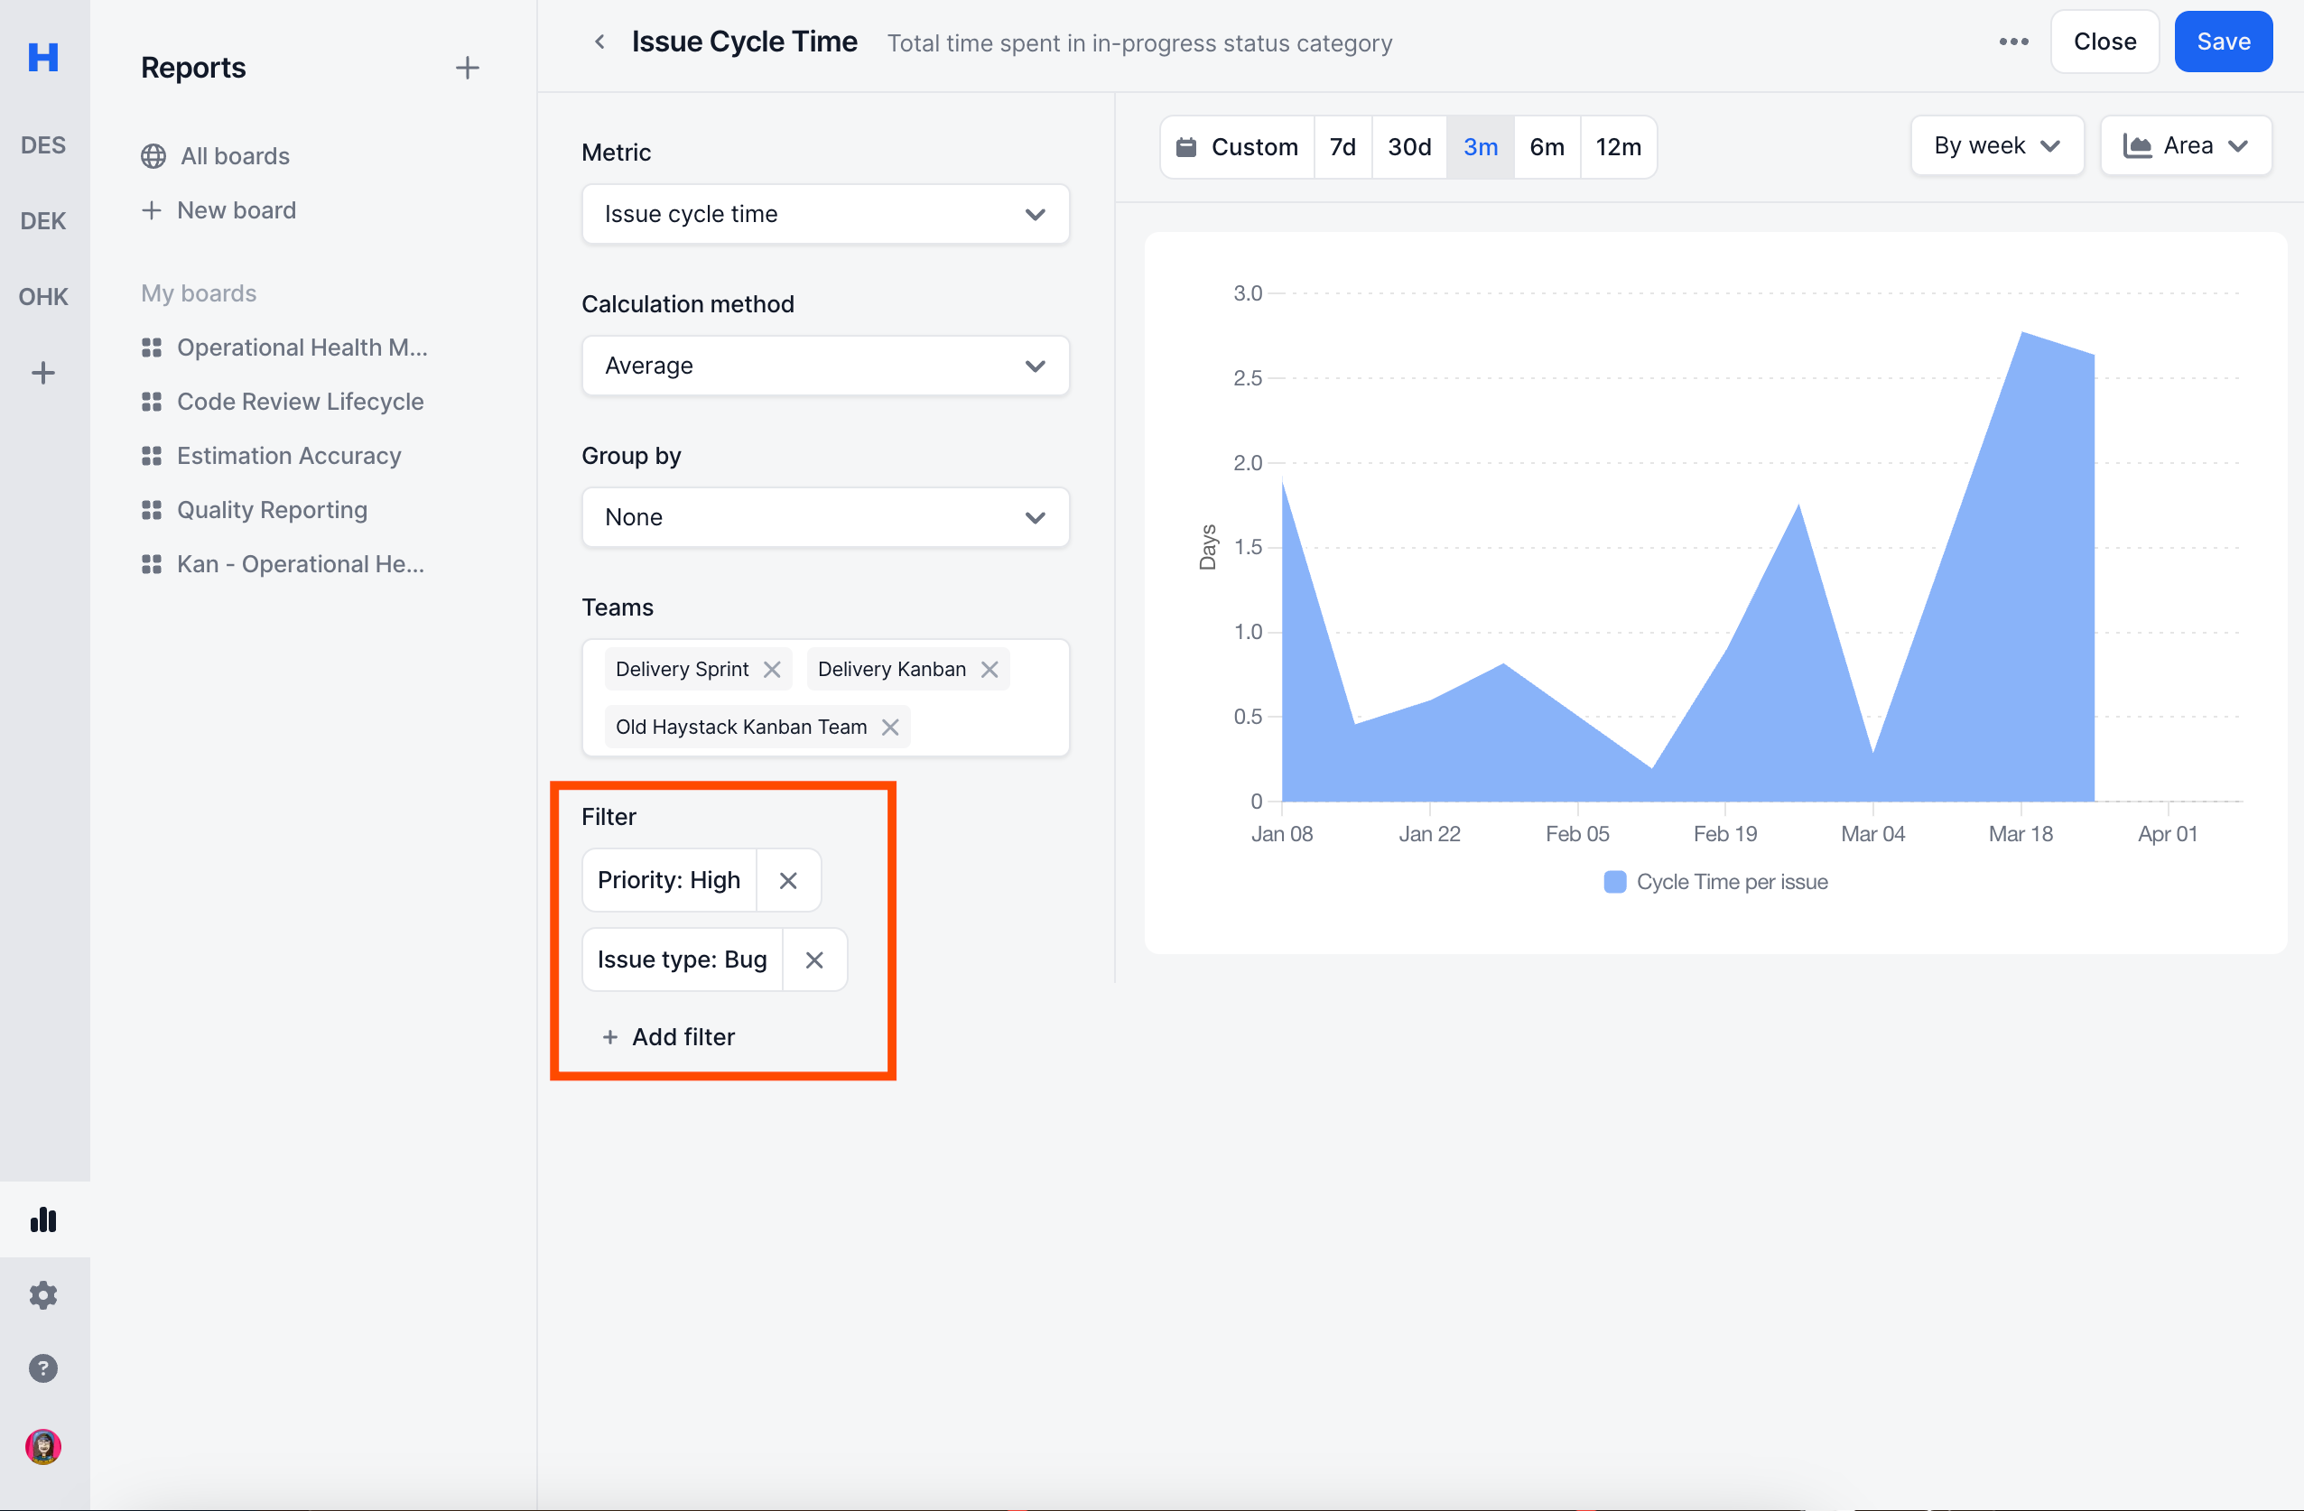Go back using the left chevron
The image size is (2304, 1511).
click(x=599, y=42)
